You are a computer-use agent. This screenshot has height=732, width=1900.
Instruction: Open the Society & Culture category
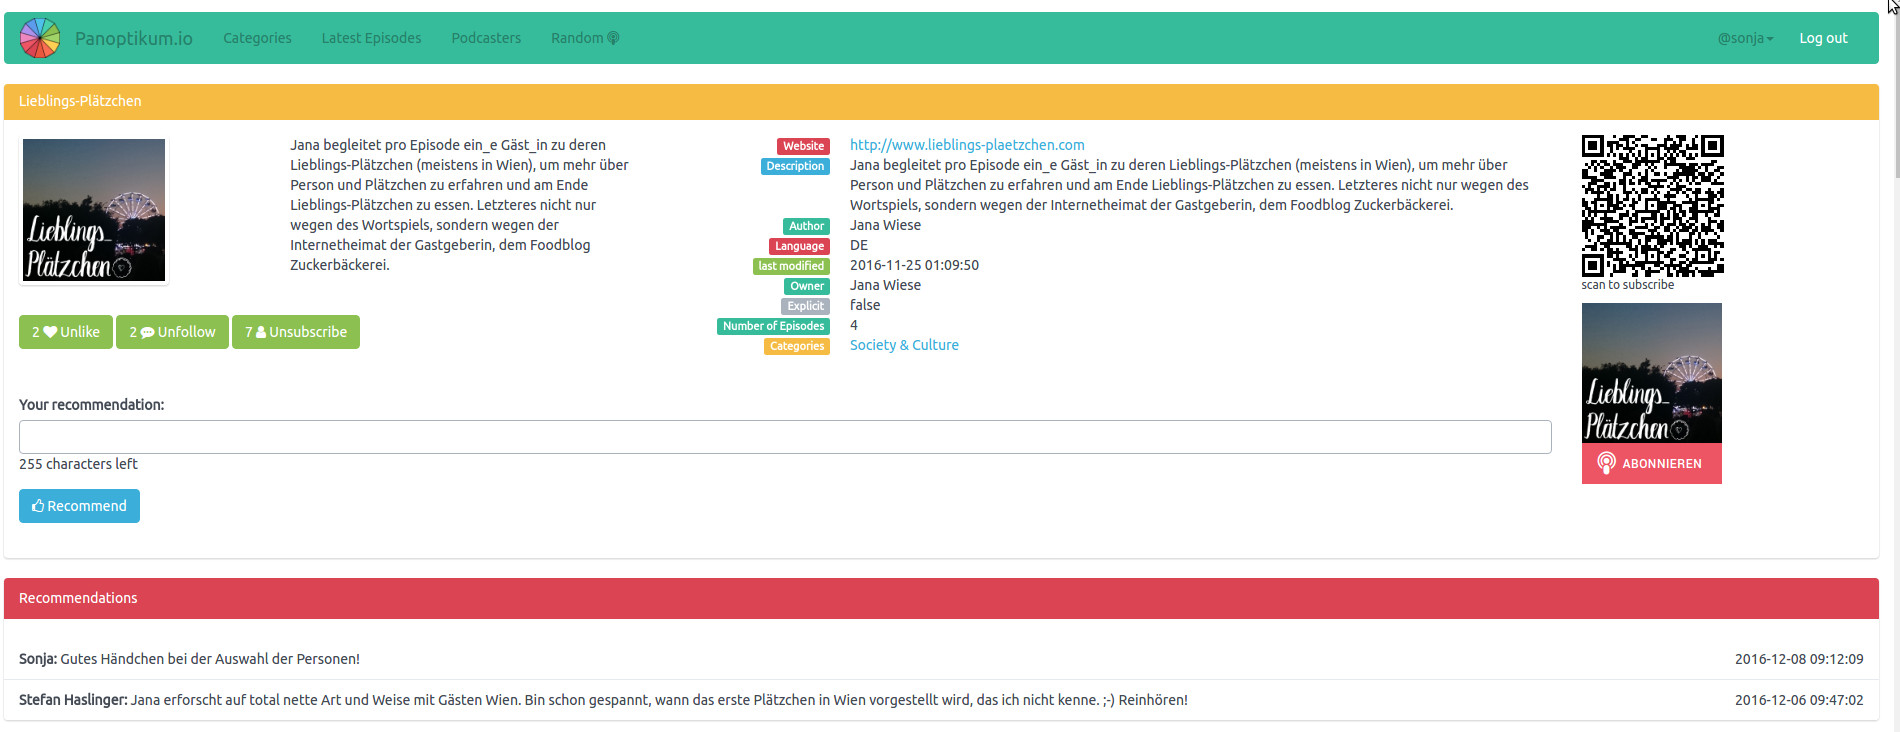click(x=904, y=345)
